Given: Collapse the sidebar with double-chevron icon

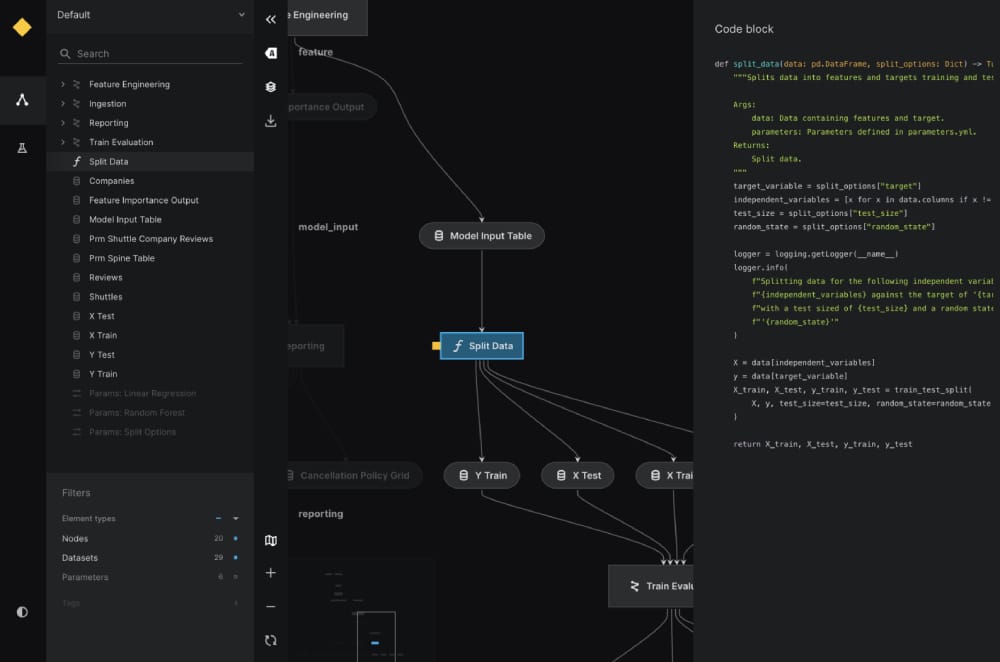Looking at the screenshot, I should [271, 19].
